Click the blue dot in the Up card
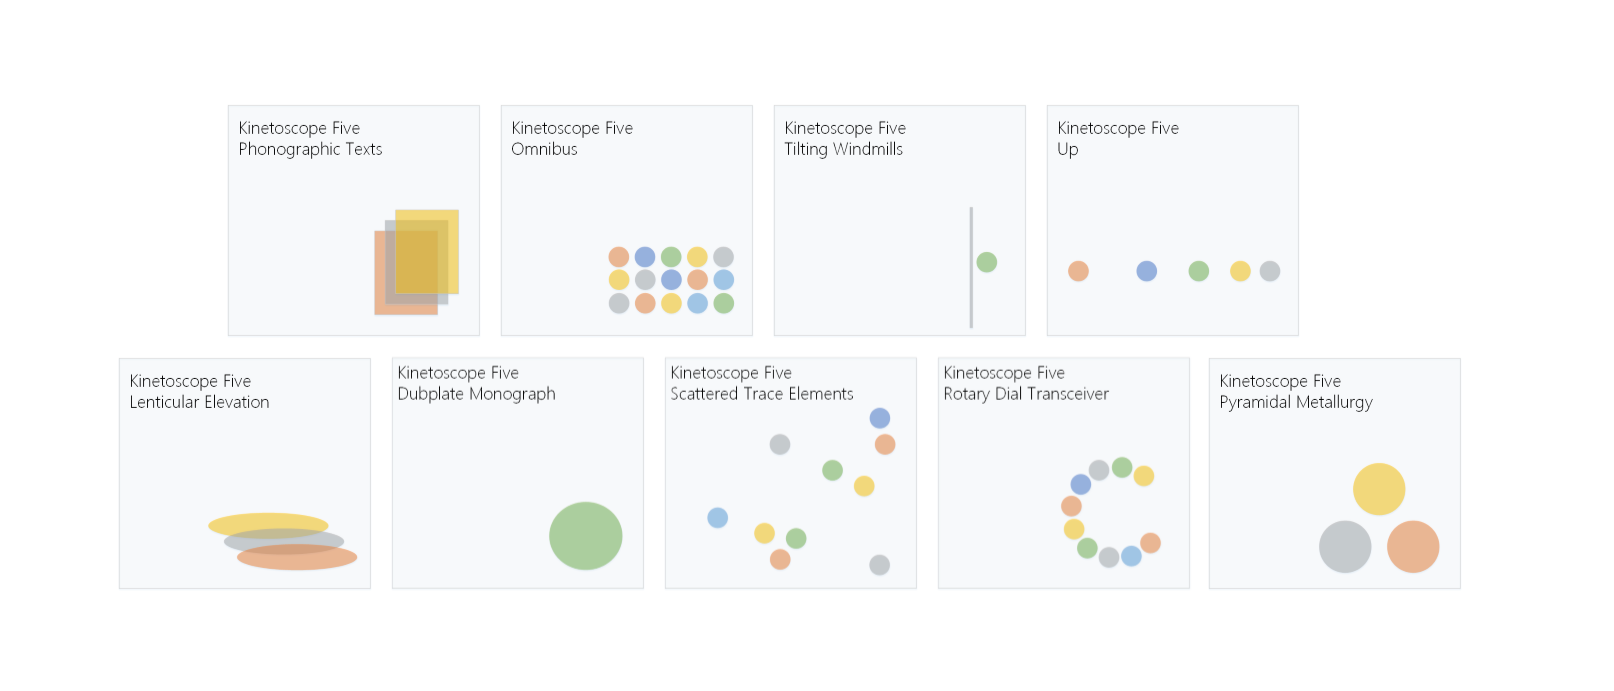 (1147, 271)
